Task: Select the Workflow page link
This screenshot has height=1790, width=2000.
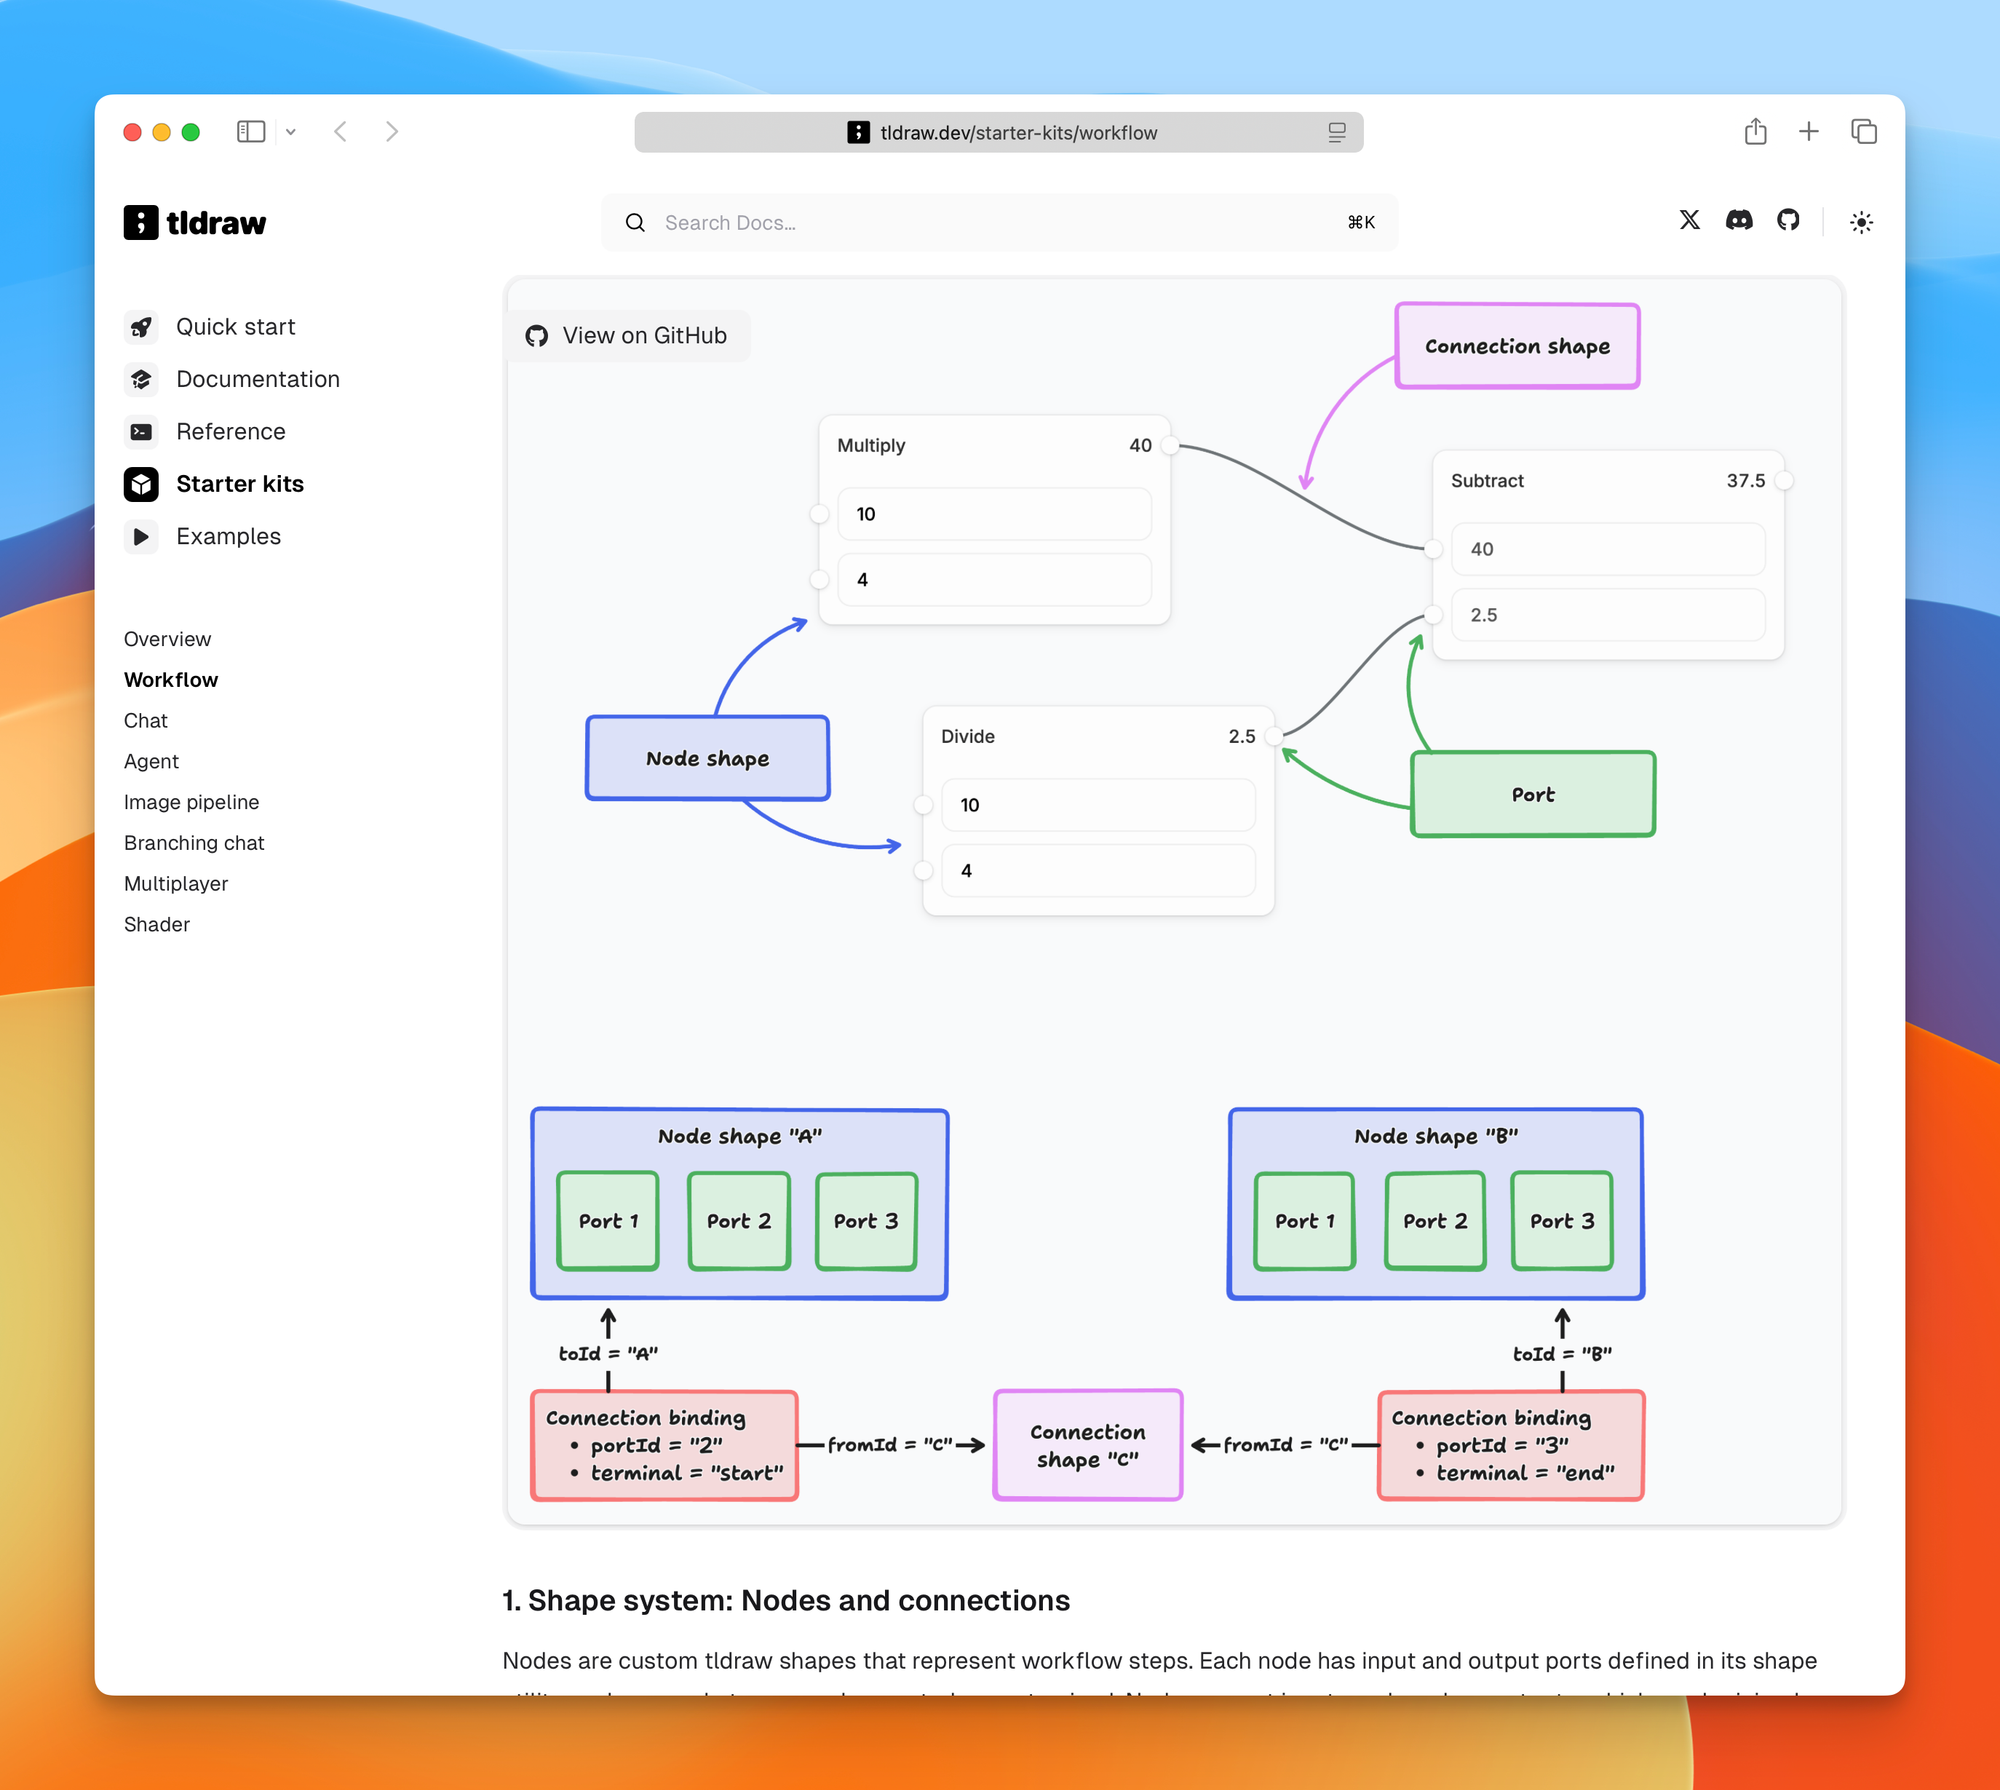Action: pyautogui.click(x=171, y=680)
